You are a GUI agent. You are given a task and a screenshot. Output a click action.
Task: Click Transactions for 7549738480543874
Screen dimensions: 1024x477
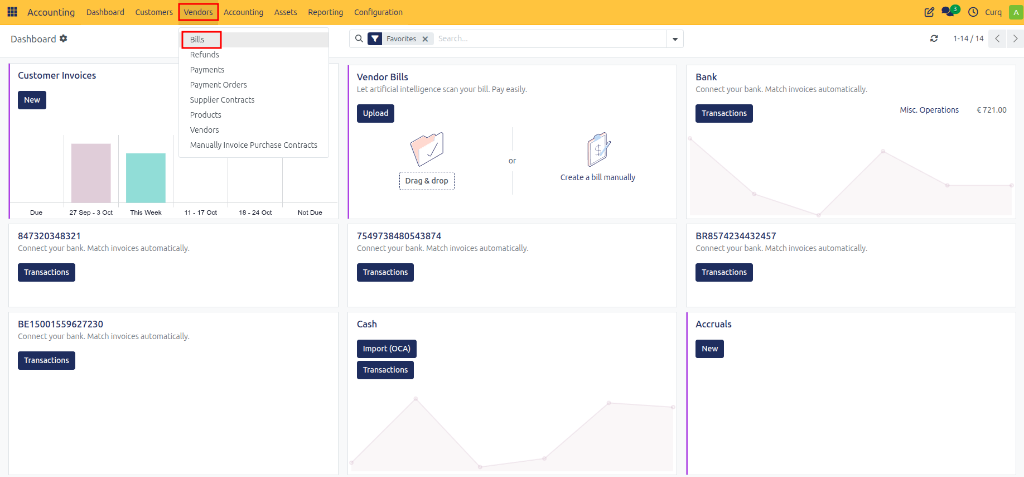coord(385,272)
